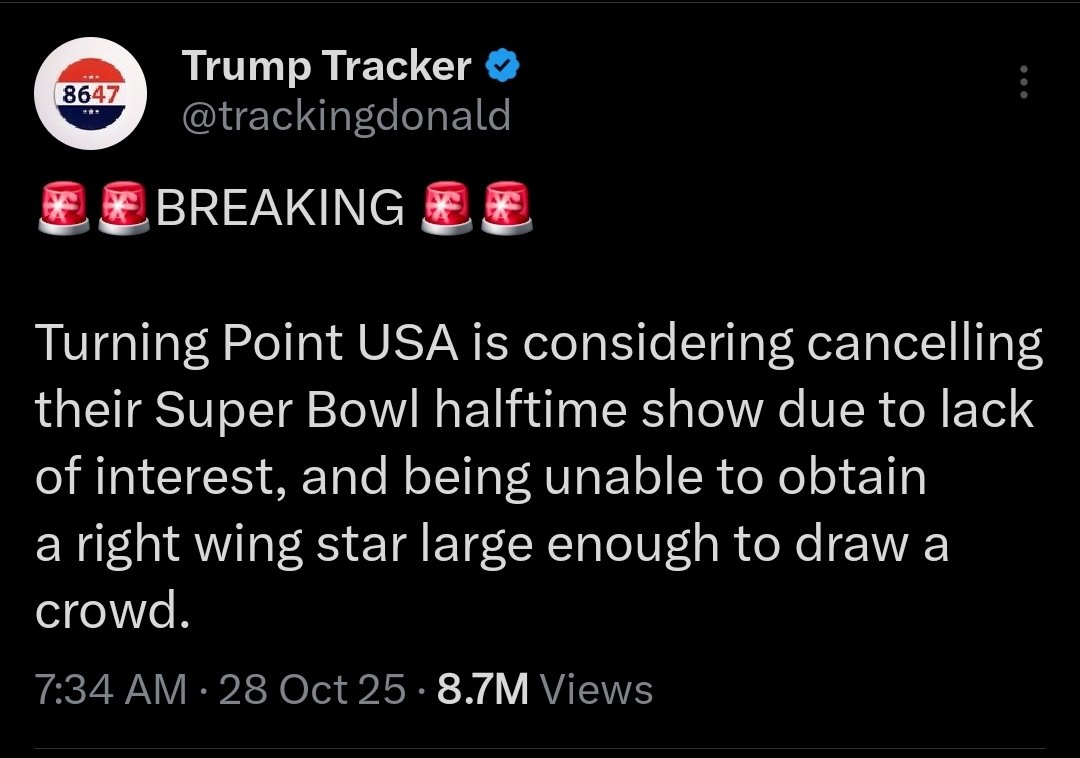Click the bold 8.7M view count
Image resolution: width=1080 pixels, height=758 pixels.
tap(483, 690)
